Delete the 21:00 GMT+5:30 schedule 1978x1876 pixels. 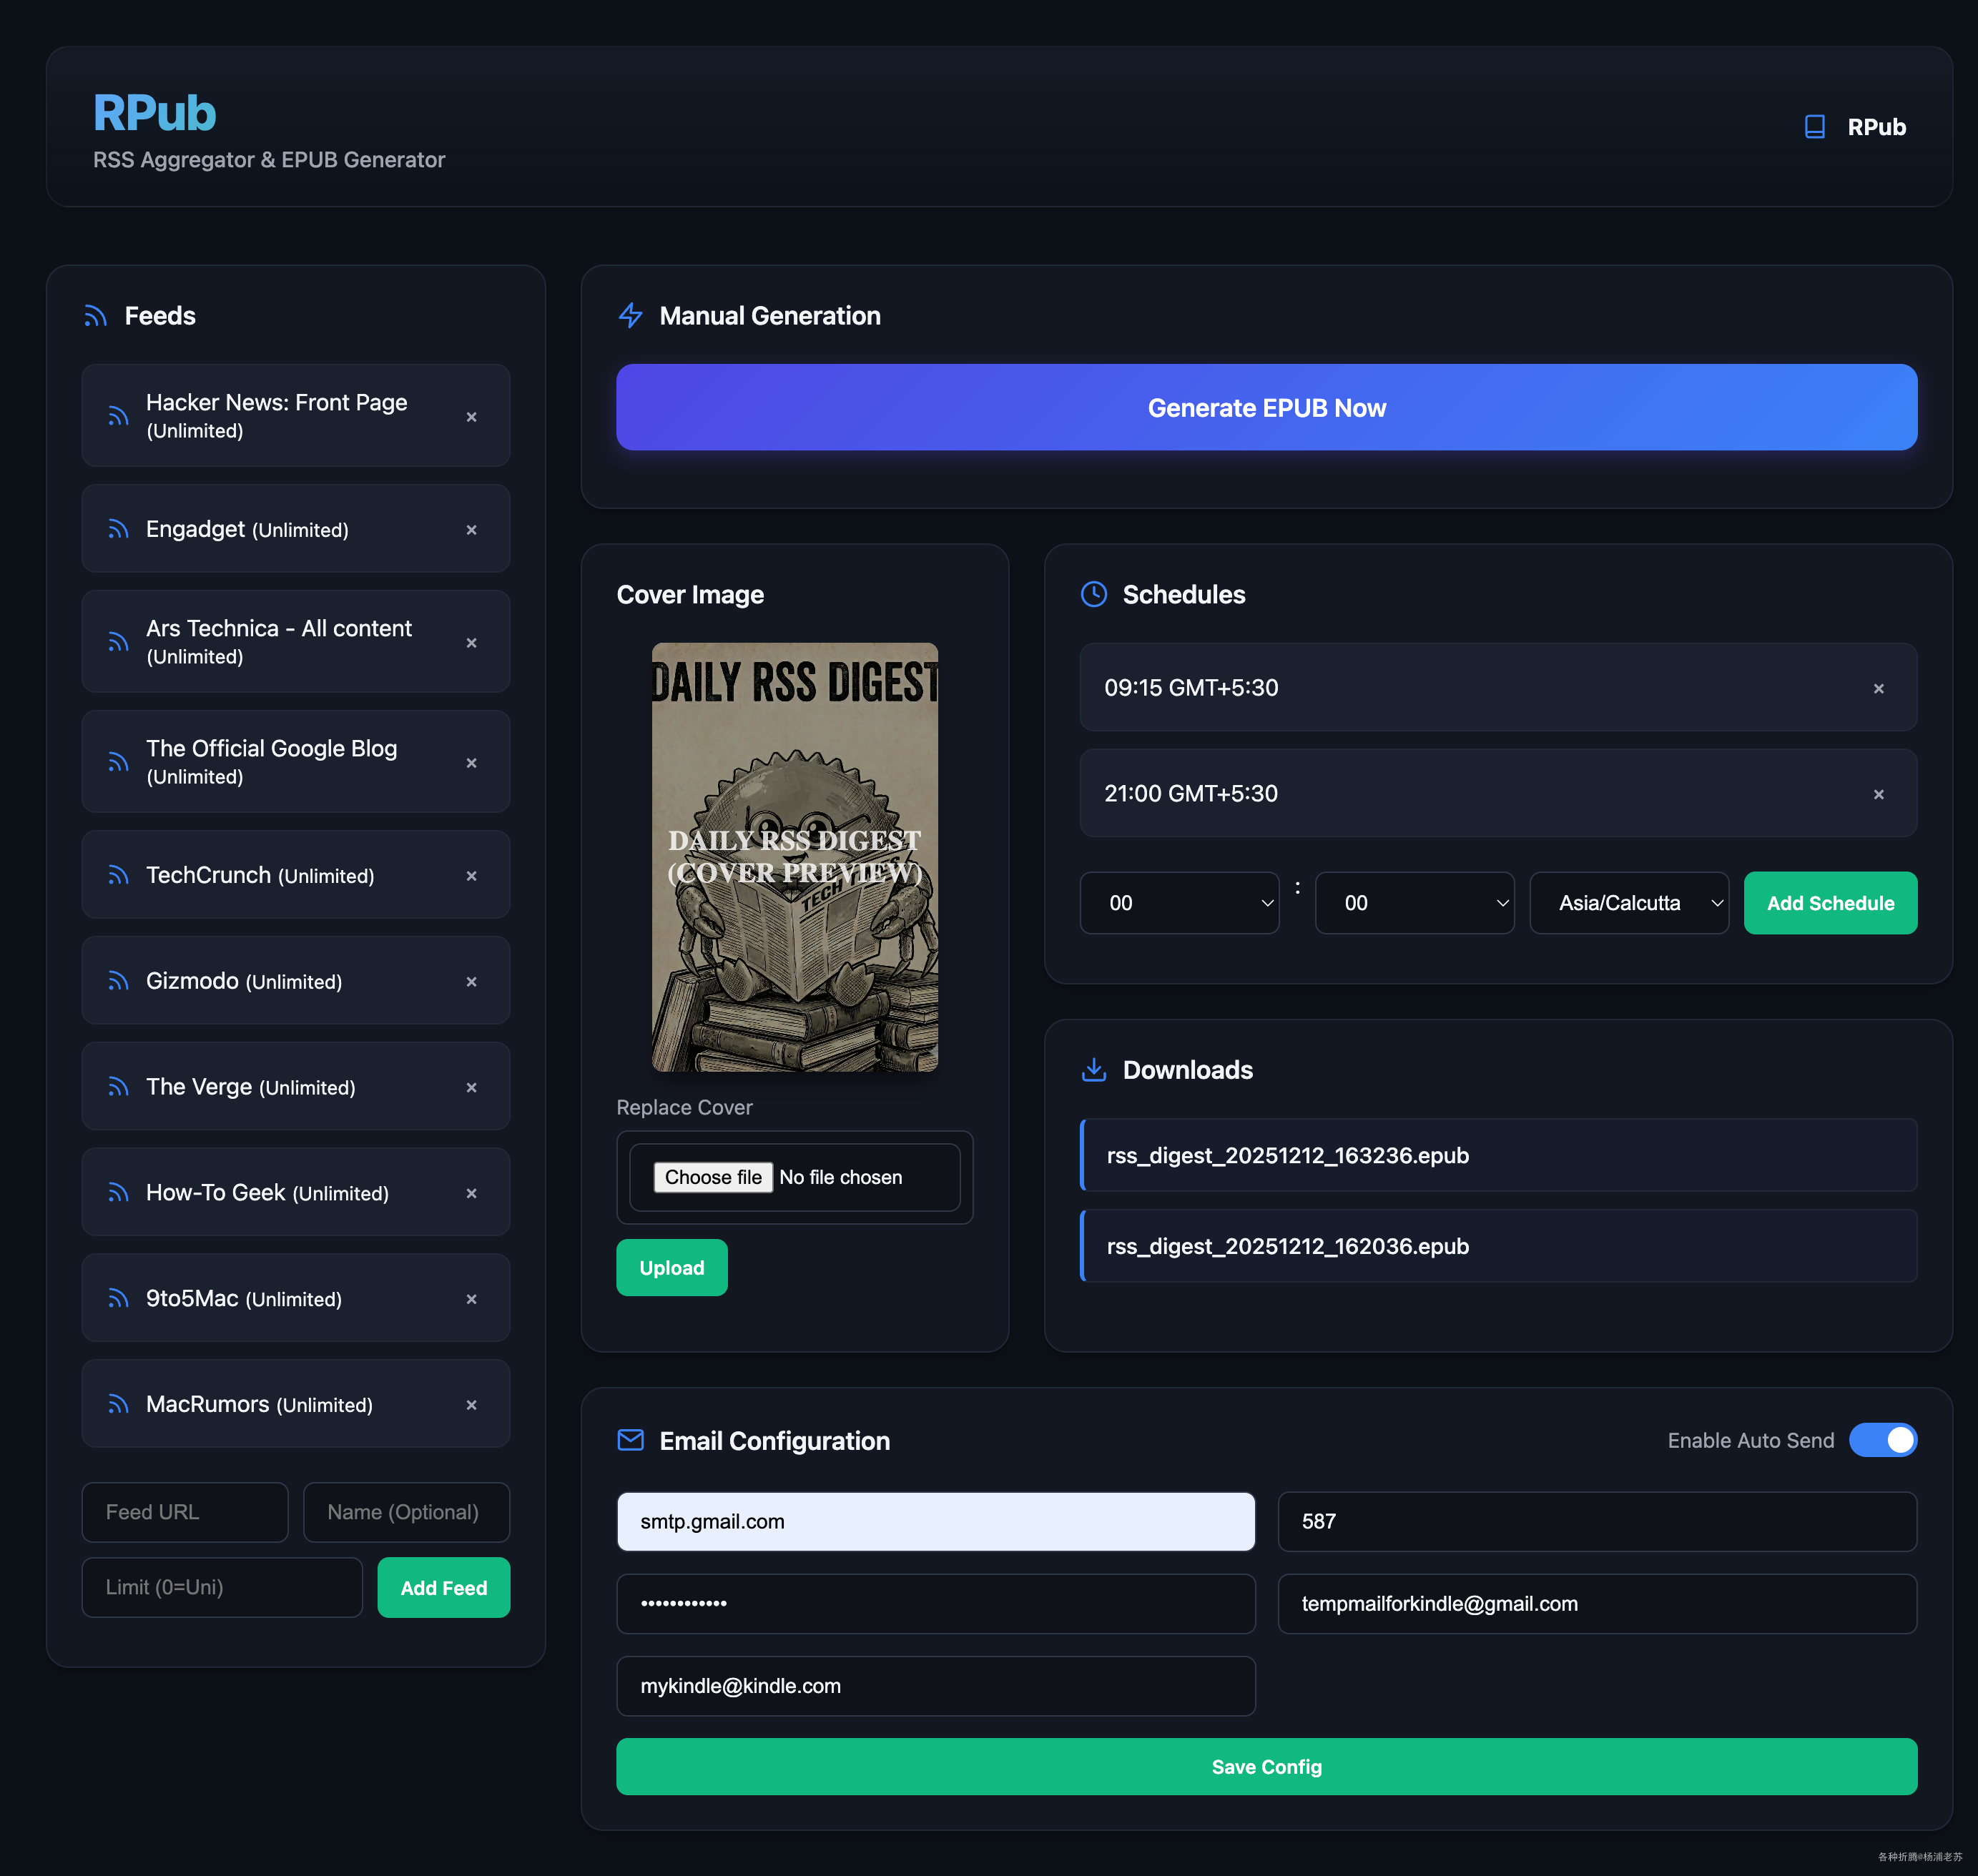(1878, 794)
